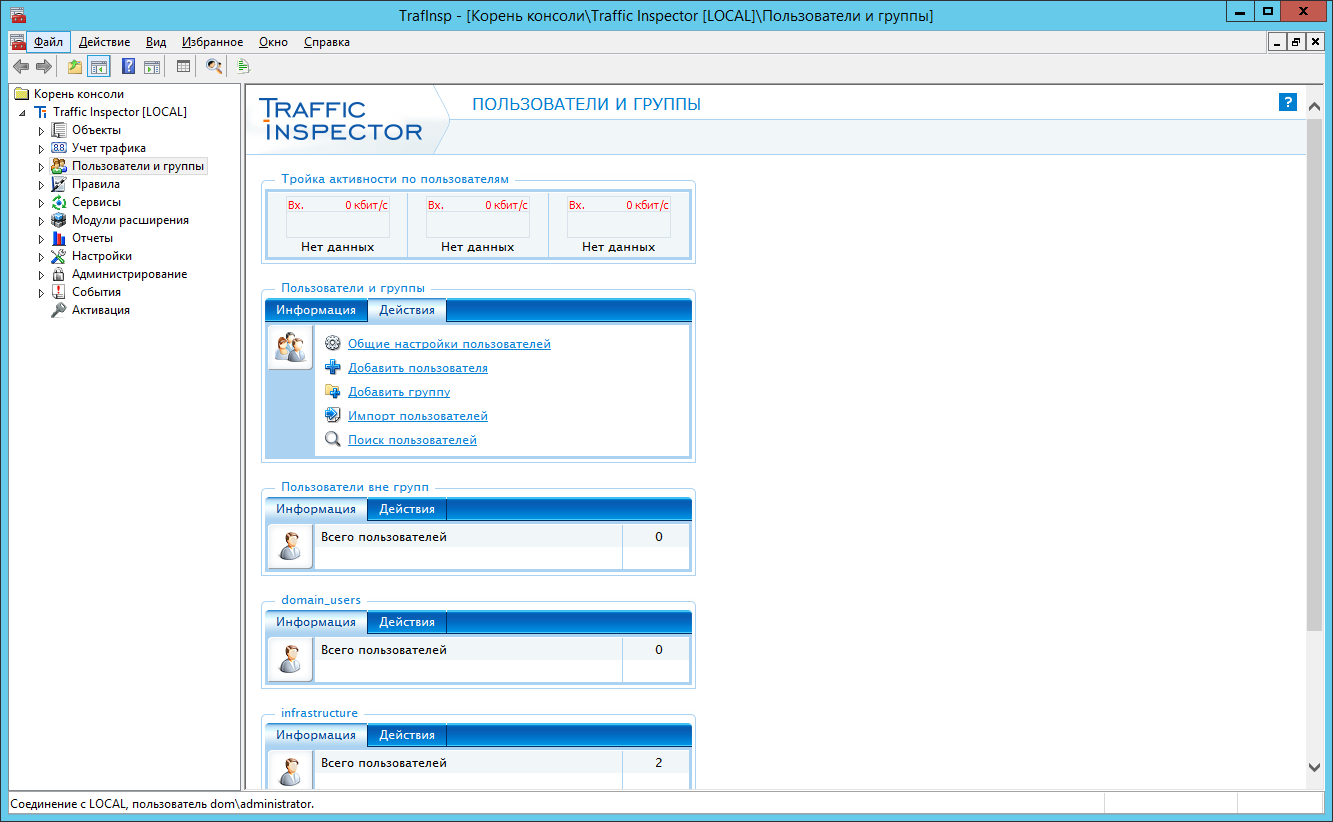Click the TrafInsp app icon in title bar

tap(17, 15)
